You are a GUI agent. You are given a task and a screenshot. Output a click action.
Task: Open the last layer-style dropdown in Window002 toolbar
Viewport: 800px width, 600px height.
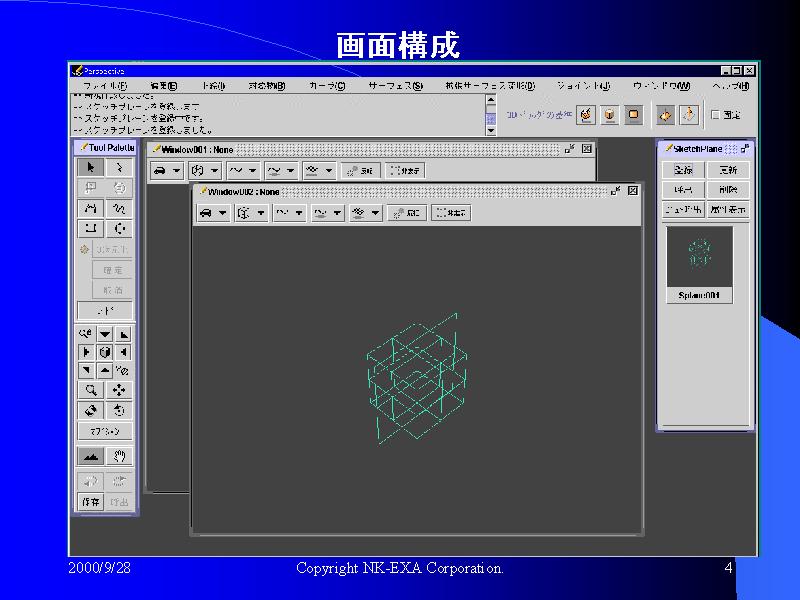pos(365,213)
